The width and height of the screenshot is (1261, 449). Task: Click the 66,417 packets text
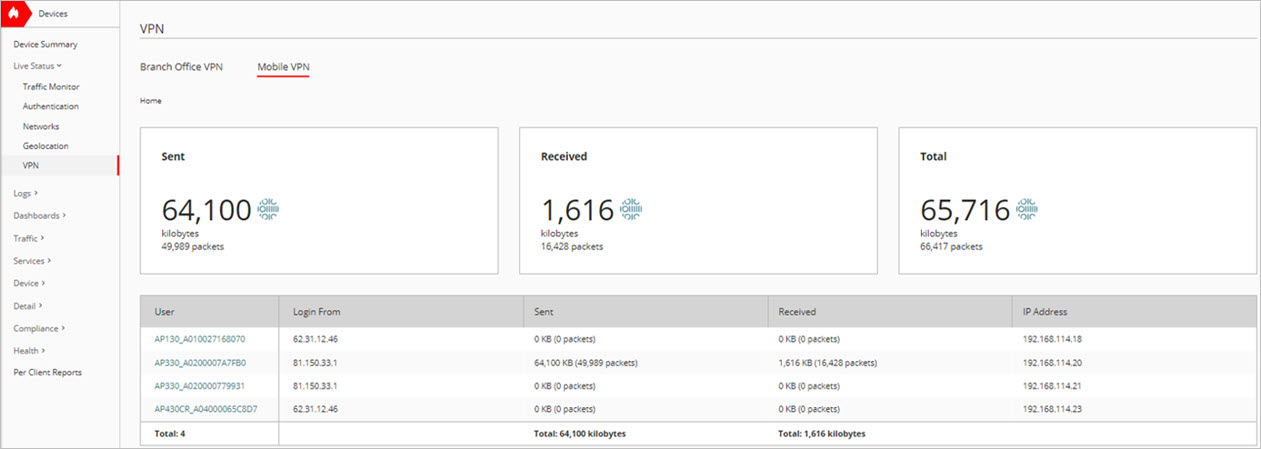coord(951,246)
